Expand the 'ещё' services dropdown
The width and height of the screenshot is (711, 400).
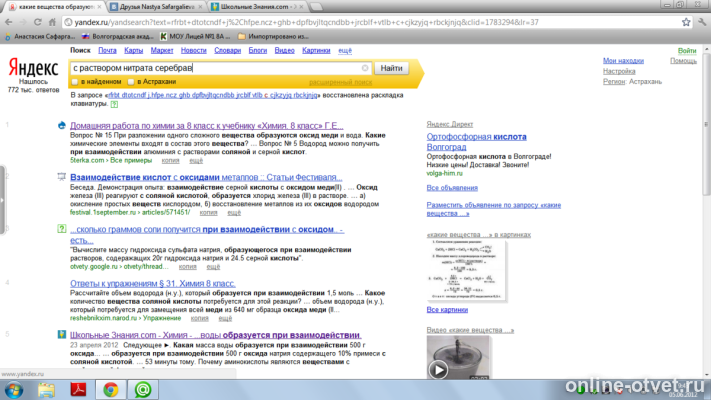(x=345, y=51)
